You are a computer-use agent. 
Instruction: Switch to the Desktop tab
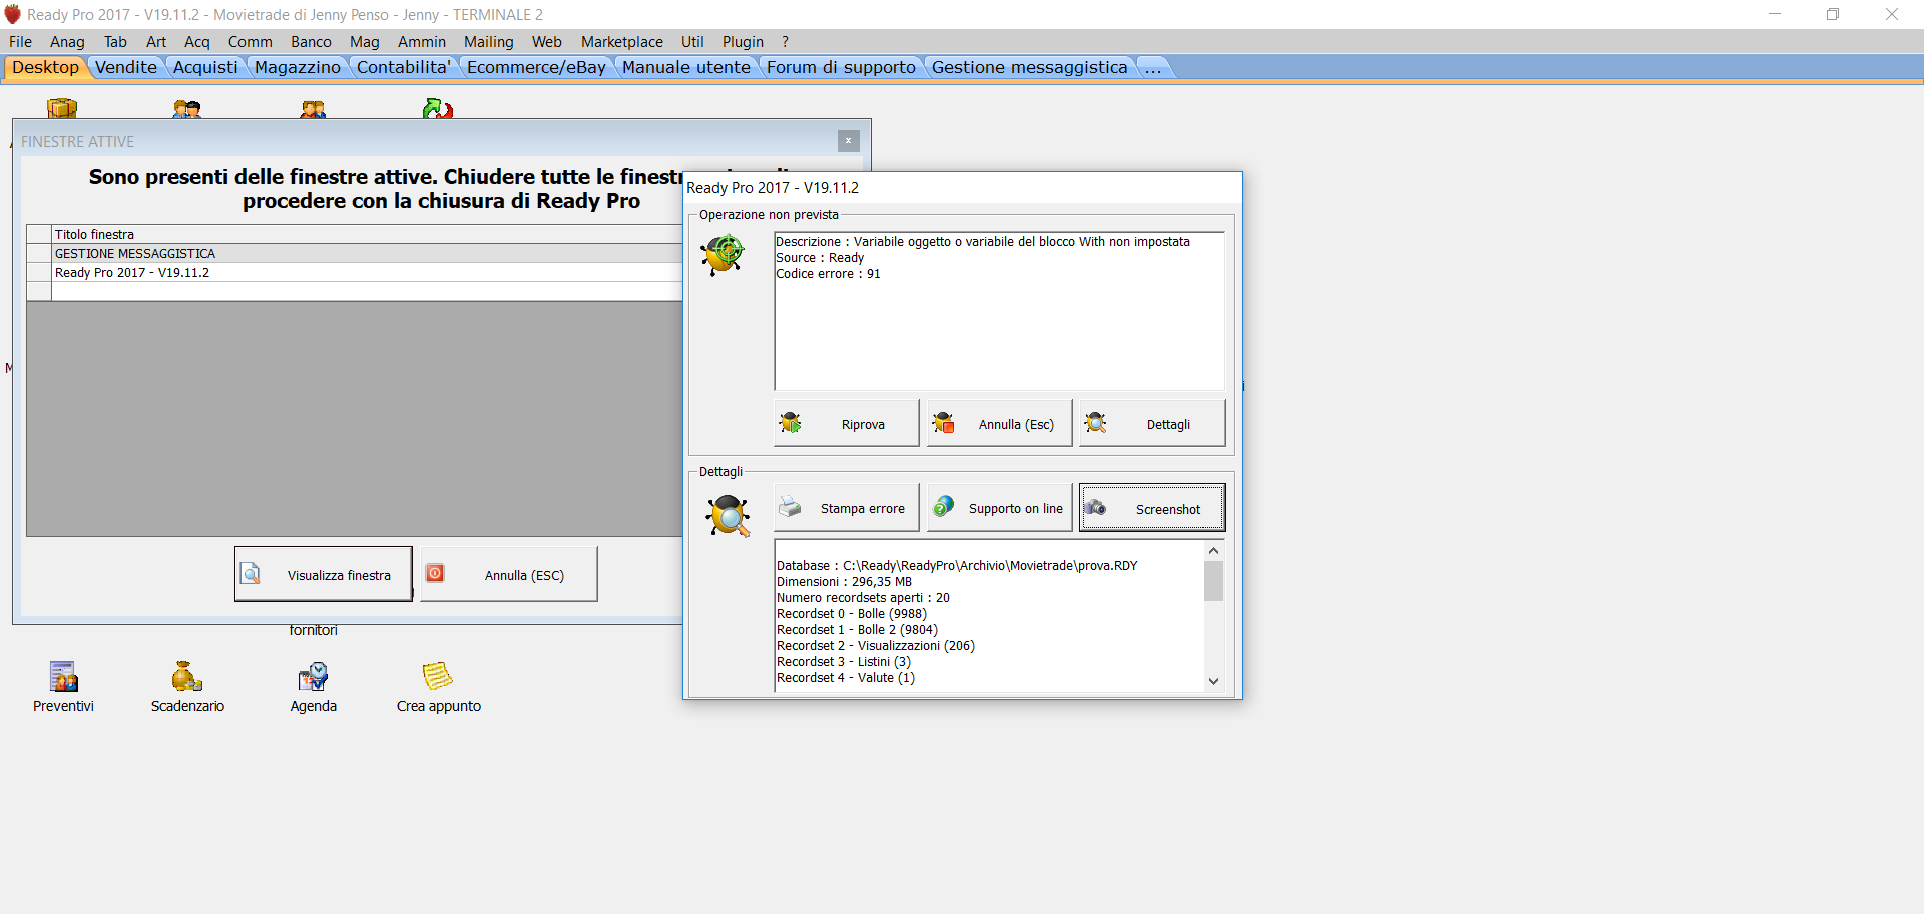(45, 67)
